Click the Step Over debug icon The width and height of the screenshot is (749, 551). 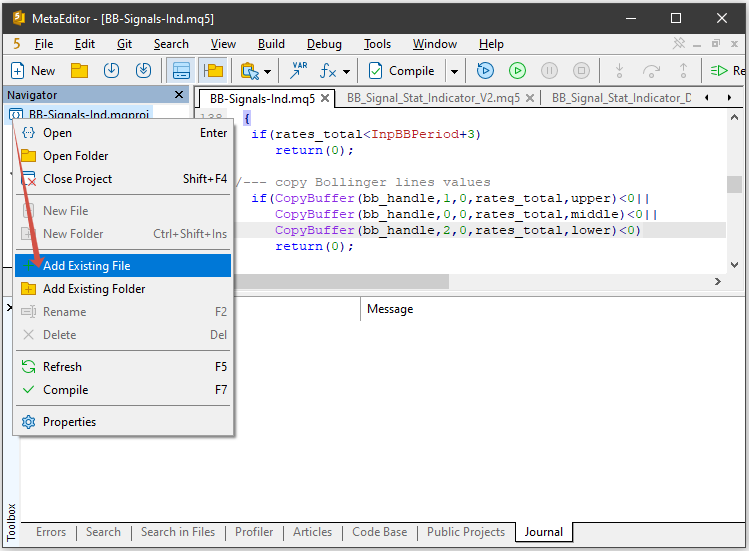click(x=652, y=71)
